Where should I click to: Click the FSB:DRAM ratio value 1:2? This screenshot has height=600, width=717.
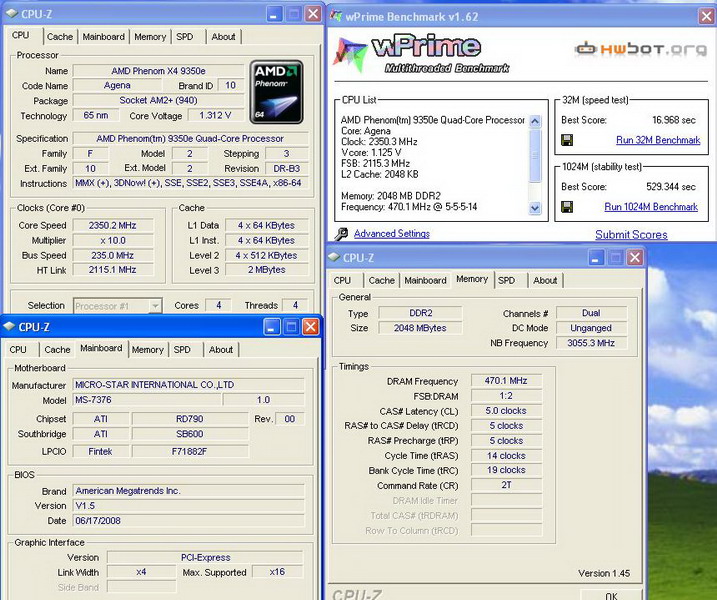[x=506, y=396]
